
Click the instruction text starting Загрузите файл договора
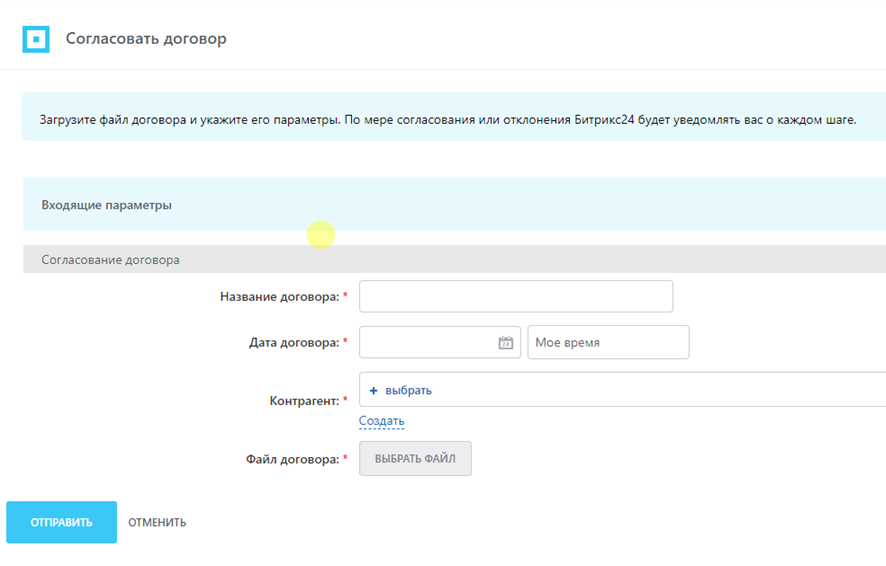tap(448, 120)
